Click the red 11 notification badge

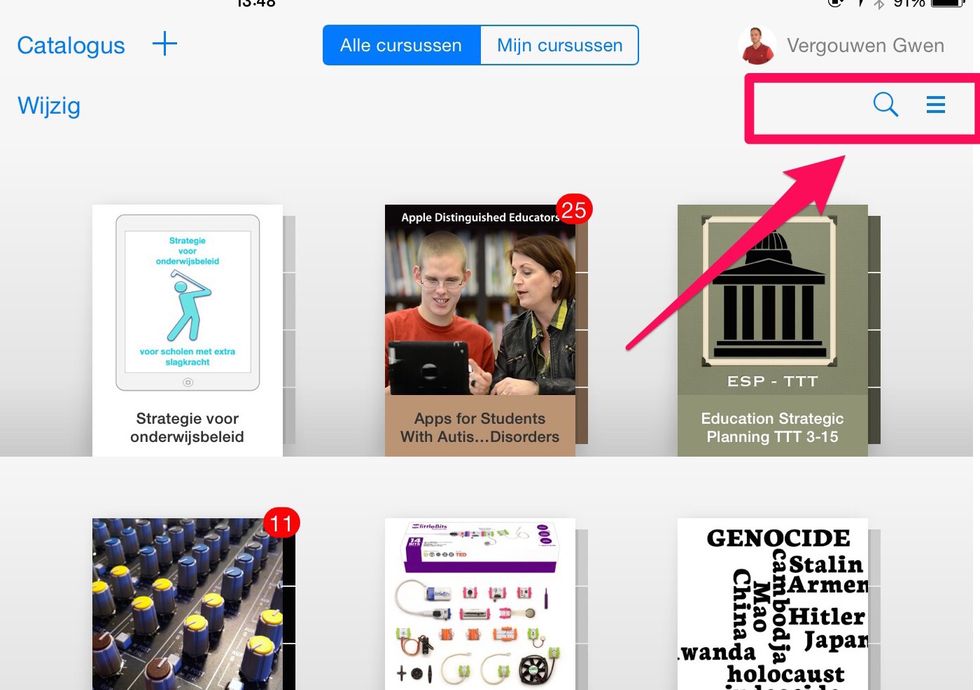pyautogui.click(x=281, y=522)
